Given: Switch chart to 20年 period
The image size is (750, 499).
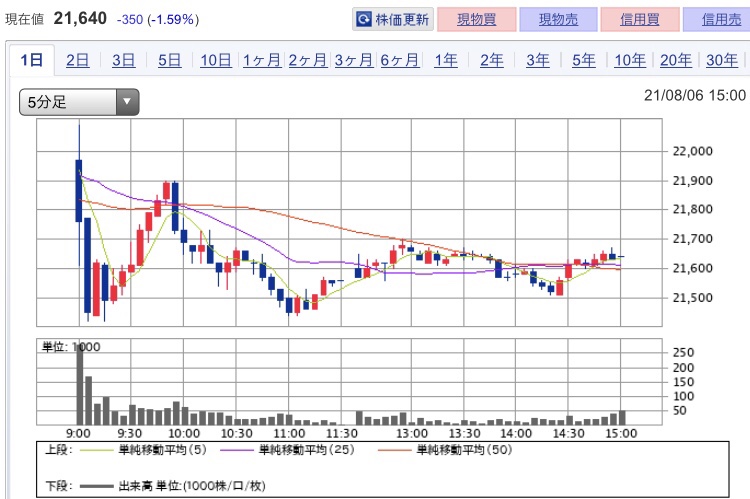Looking at the screenshot, I should coord(676,60).
